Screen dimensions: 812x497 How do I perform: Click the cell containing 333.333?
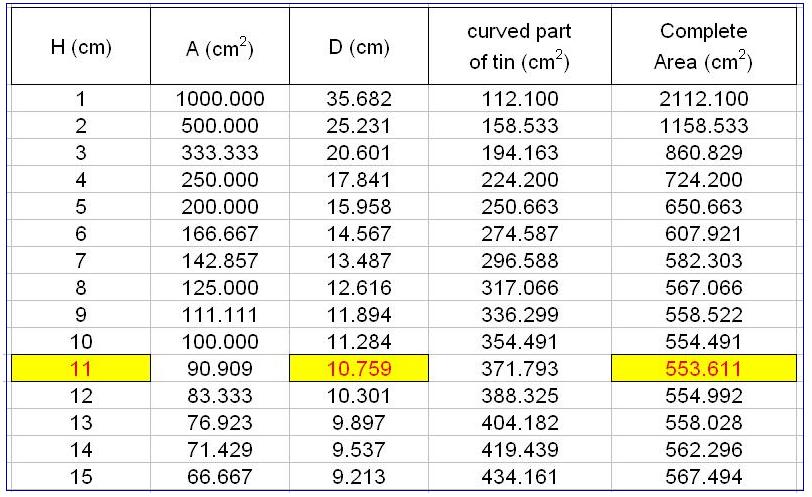tap(219, 153)
